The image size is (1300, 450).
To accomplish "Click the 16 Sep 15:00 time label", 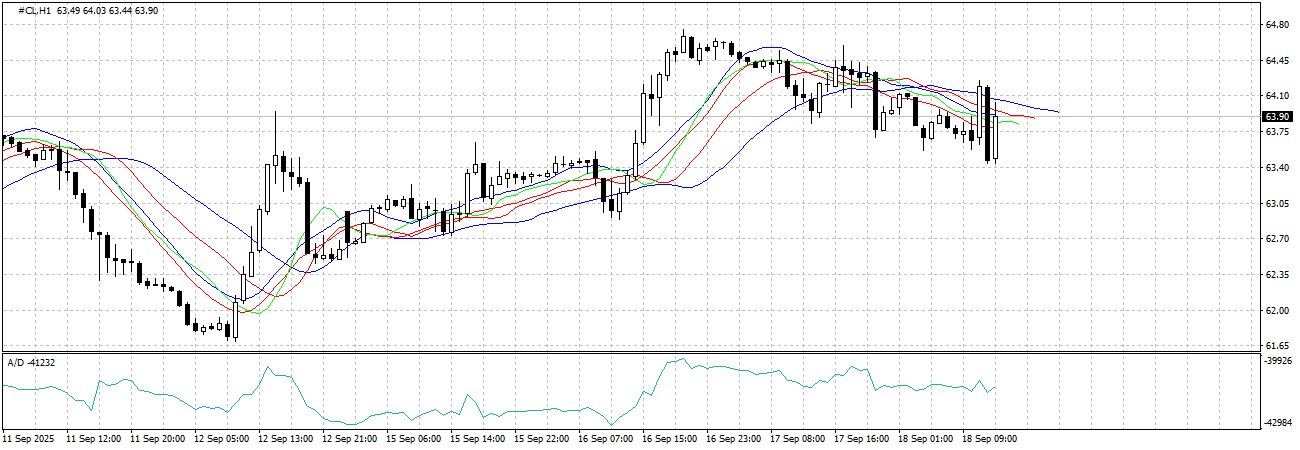I will coord(669,439).
